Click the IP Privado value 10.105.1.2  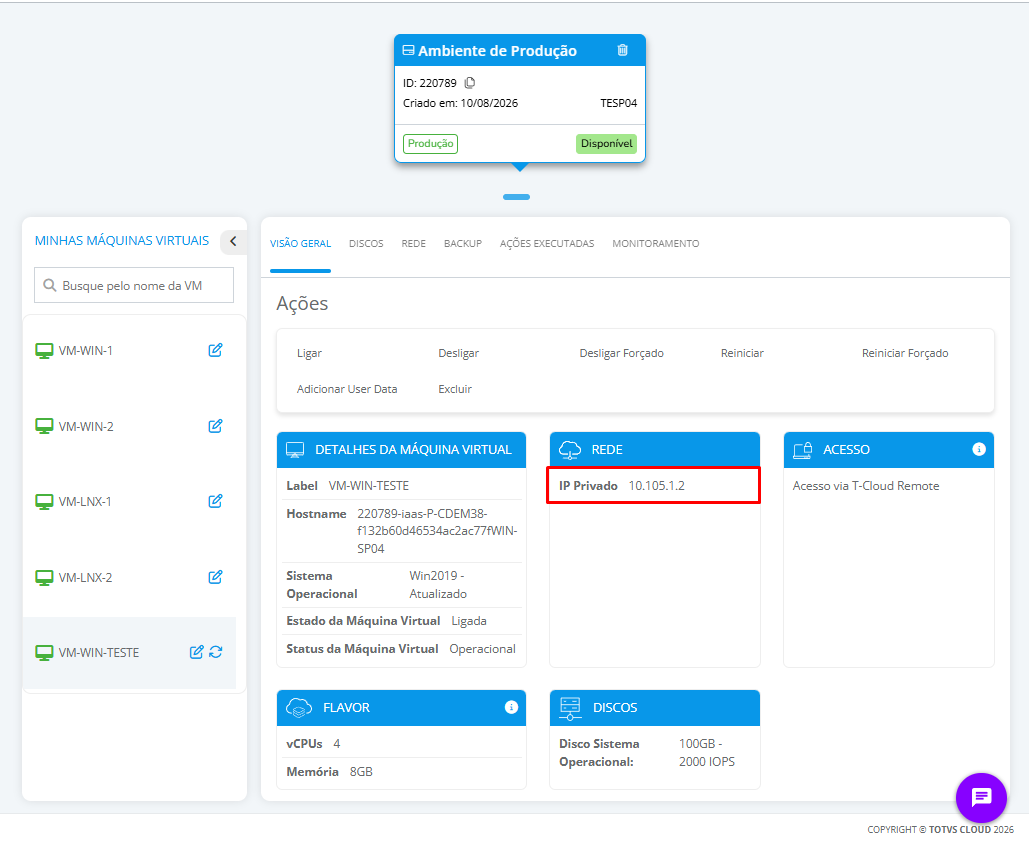click(656, 486)
